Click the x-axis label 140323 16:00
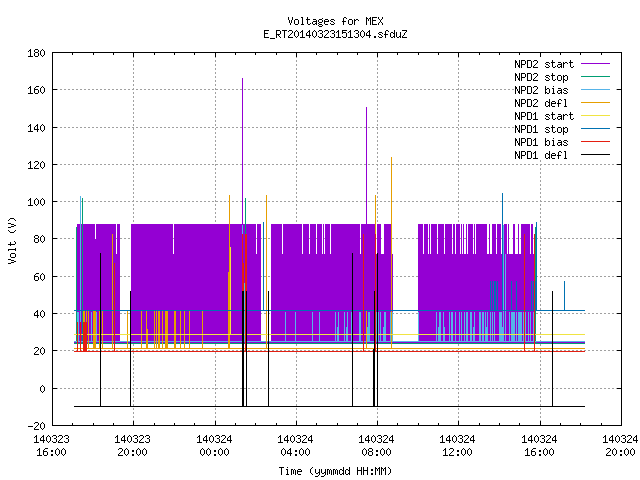This screenshot has height=480, width=640. coord(51,446)
